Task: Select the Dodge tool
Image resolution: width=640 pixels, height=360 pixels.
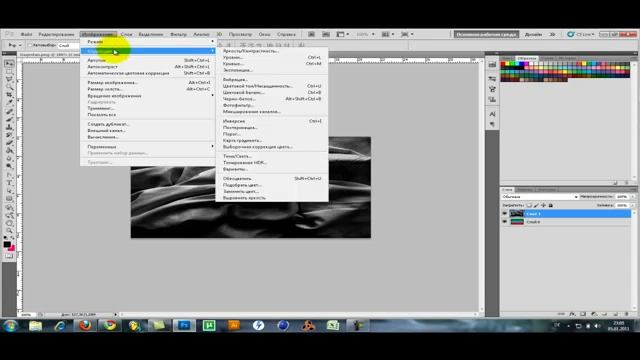Action: [9, 166]
